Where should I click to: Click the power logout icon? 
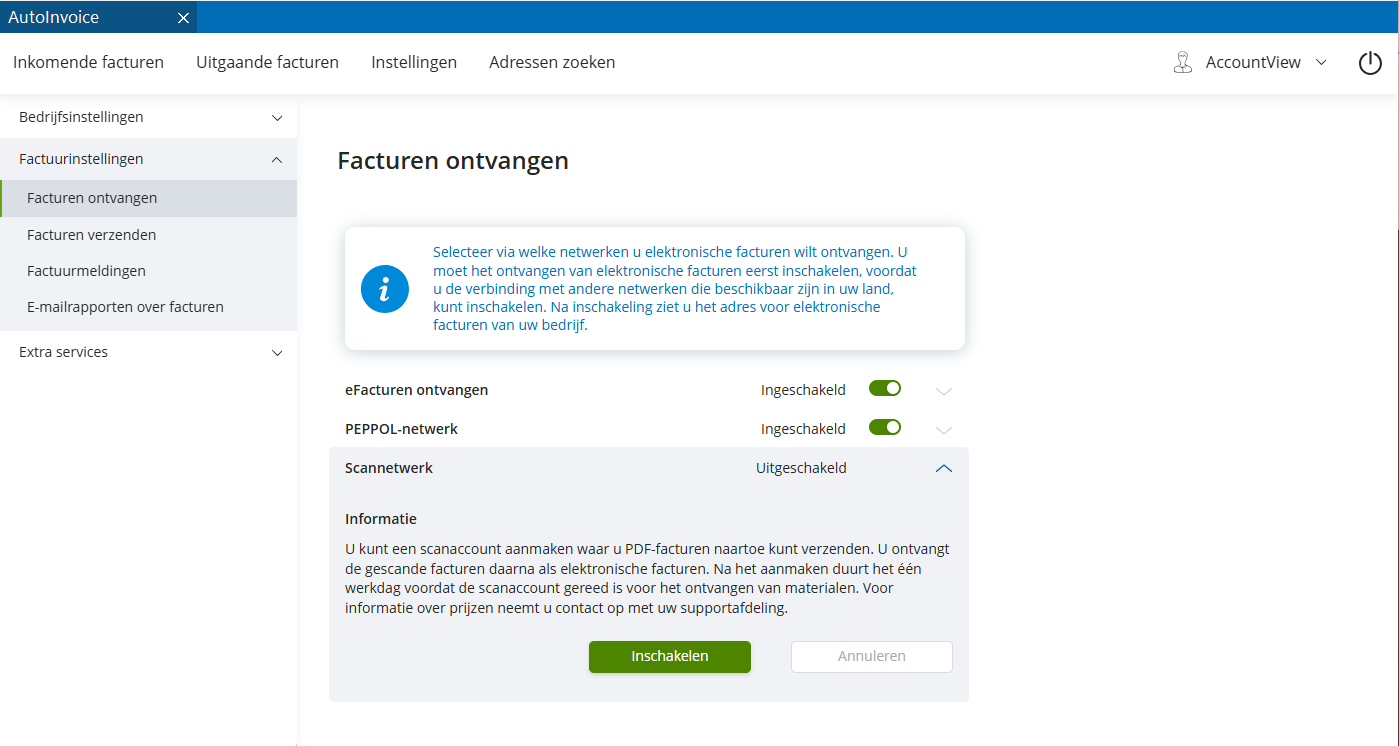1369,63
